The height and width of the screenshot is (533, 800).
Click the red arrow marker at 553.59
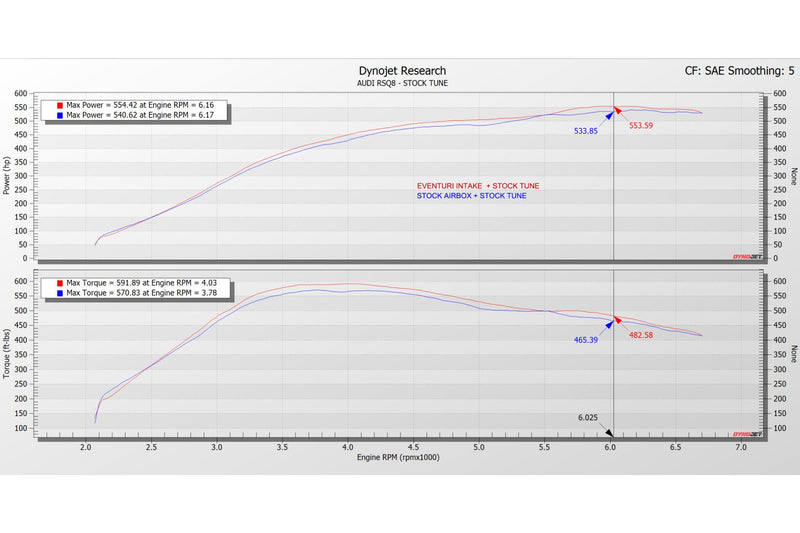(619, 111)
